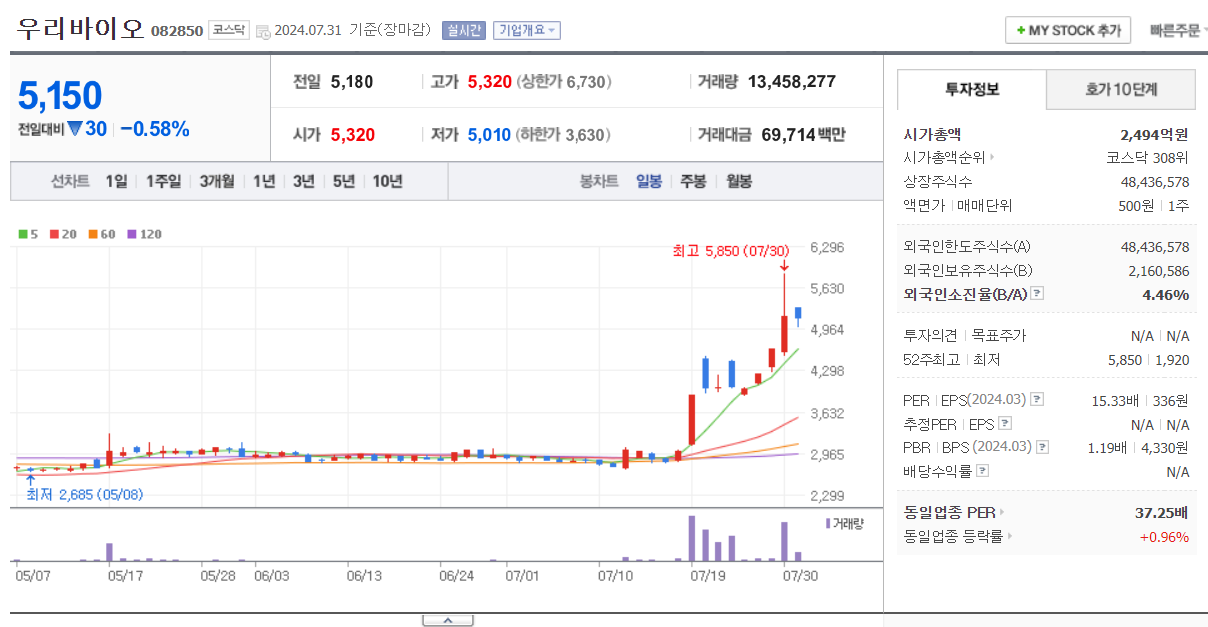Click the arrow next to 동일업종 PER
1208x627 pixels.
pos(1002,512)
